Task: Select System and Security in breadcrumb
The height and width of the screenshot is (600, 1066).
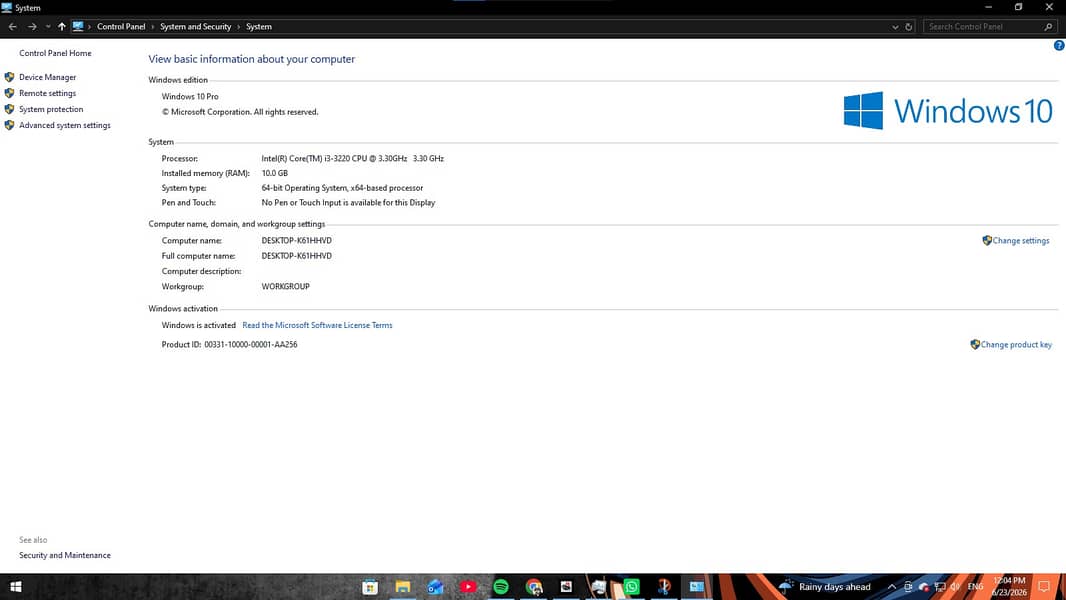Action: pos(196,27)
